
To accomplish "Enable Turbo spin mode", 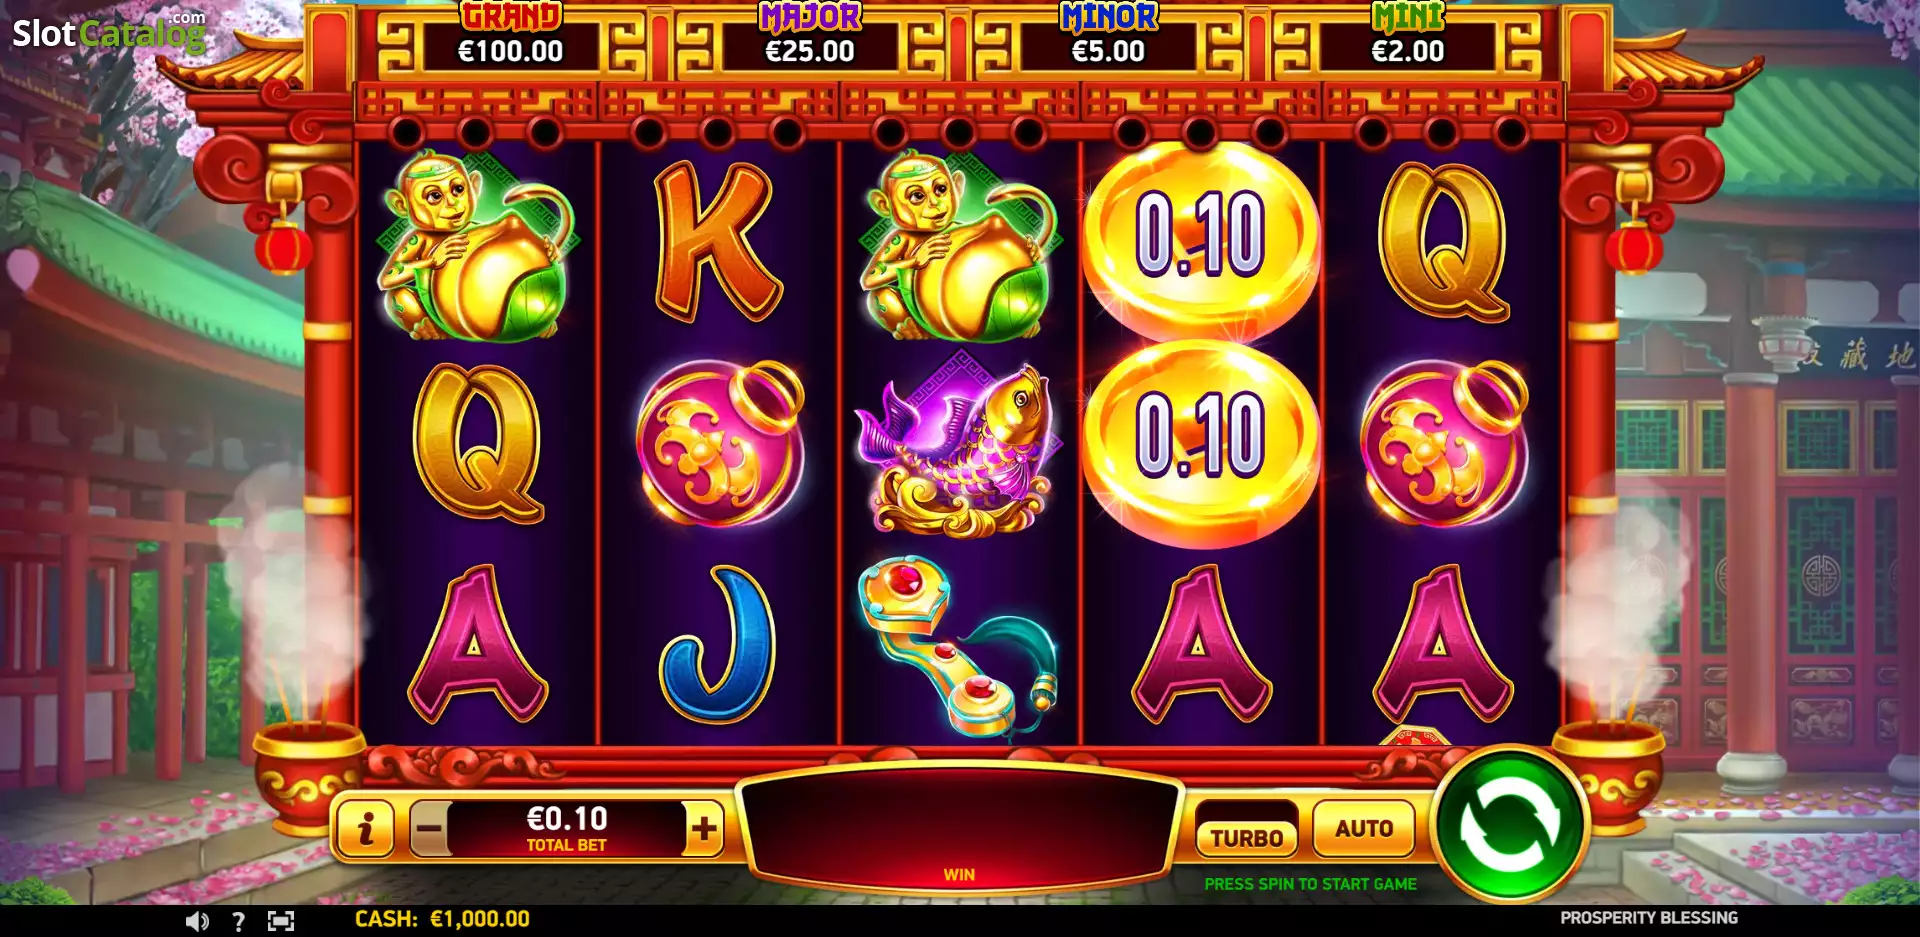I will pos(1247,838).
